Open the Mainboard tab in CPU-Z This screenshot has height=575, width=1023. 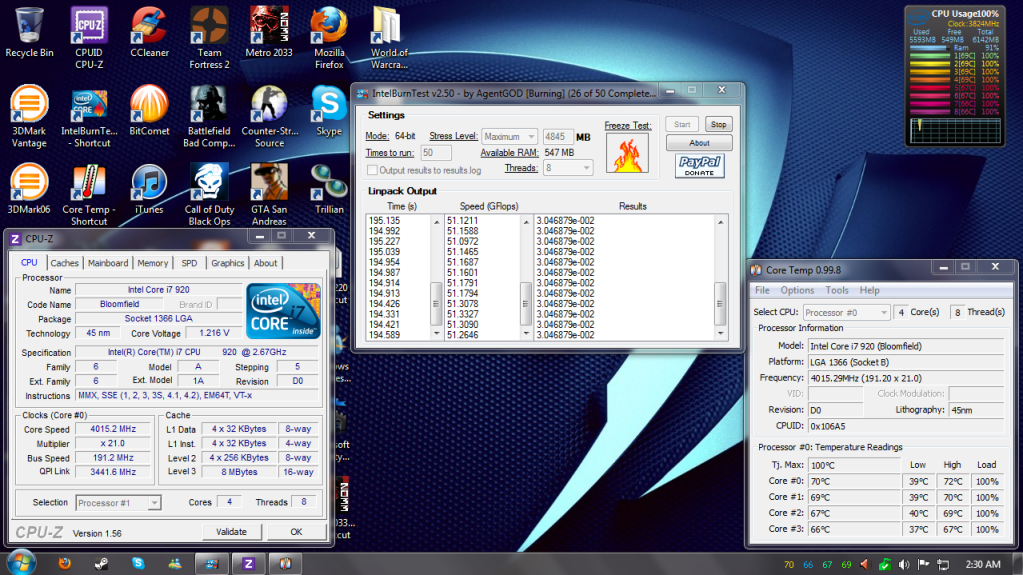[108, 263]
